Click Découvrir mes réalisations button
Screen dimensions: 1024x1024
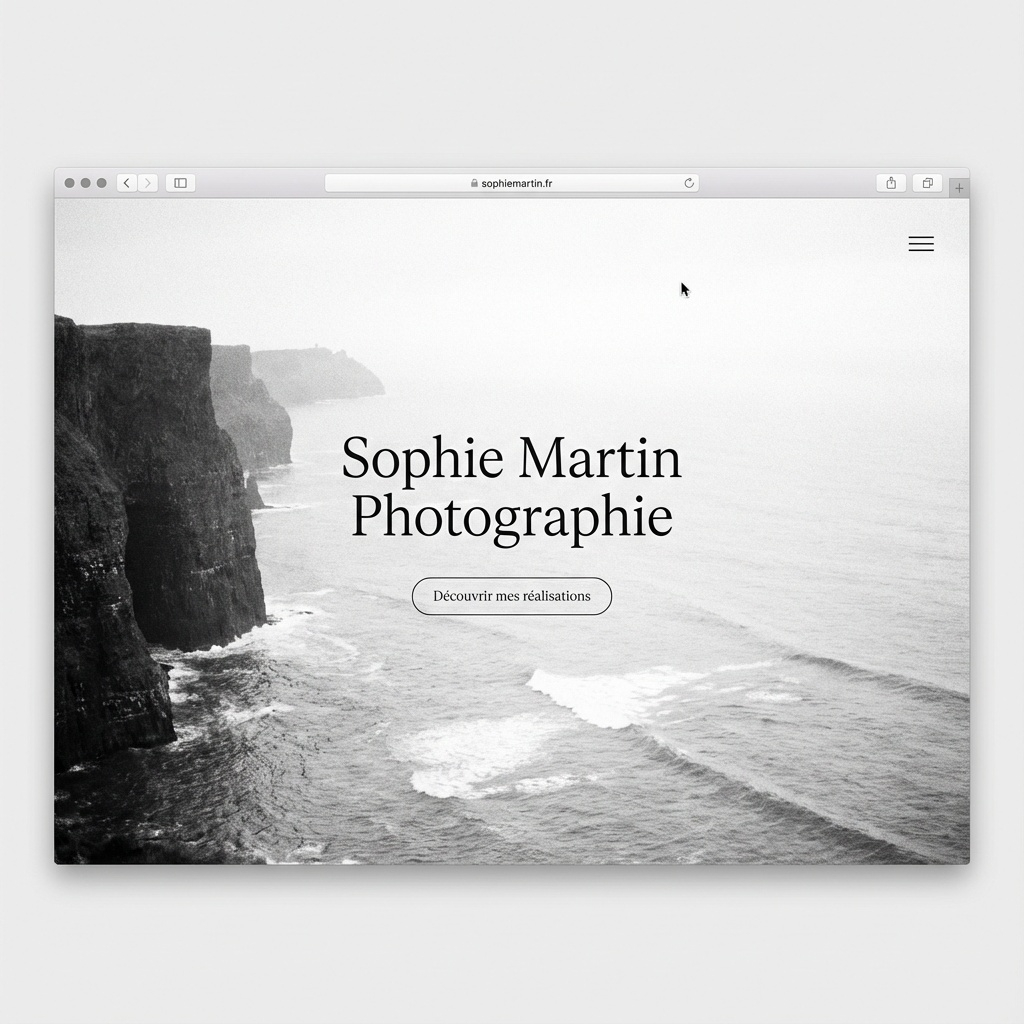point(512,596)
